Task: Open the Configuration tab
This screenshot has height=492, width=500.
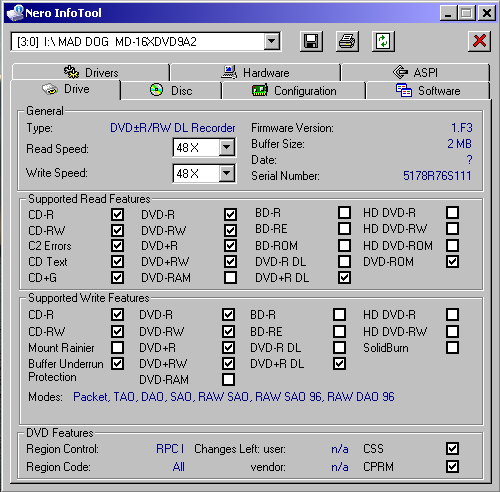Action: coord(294,91)
